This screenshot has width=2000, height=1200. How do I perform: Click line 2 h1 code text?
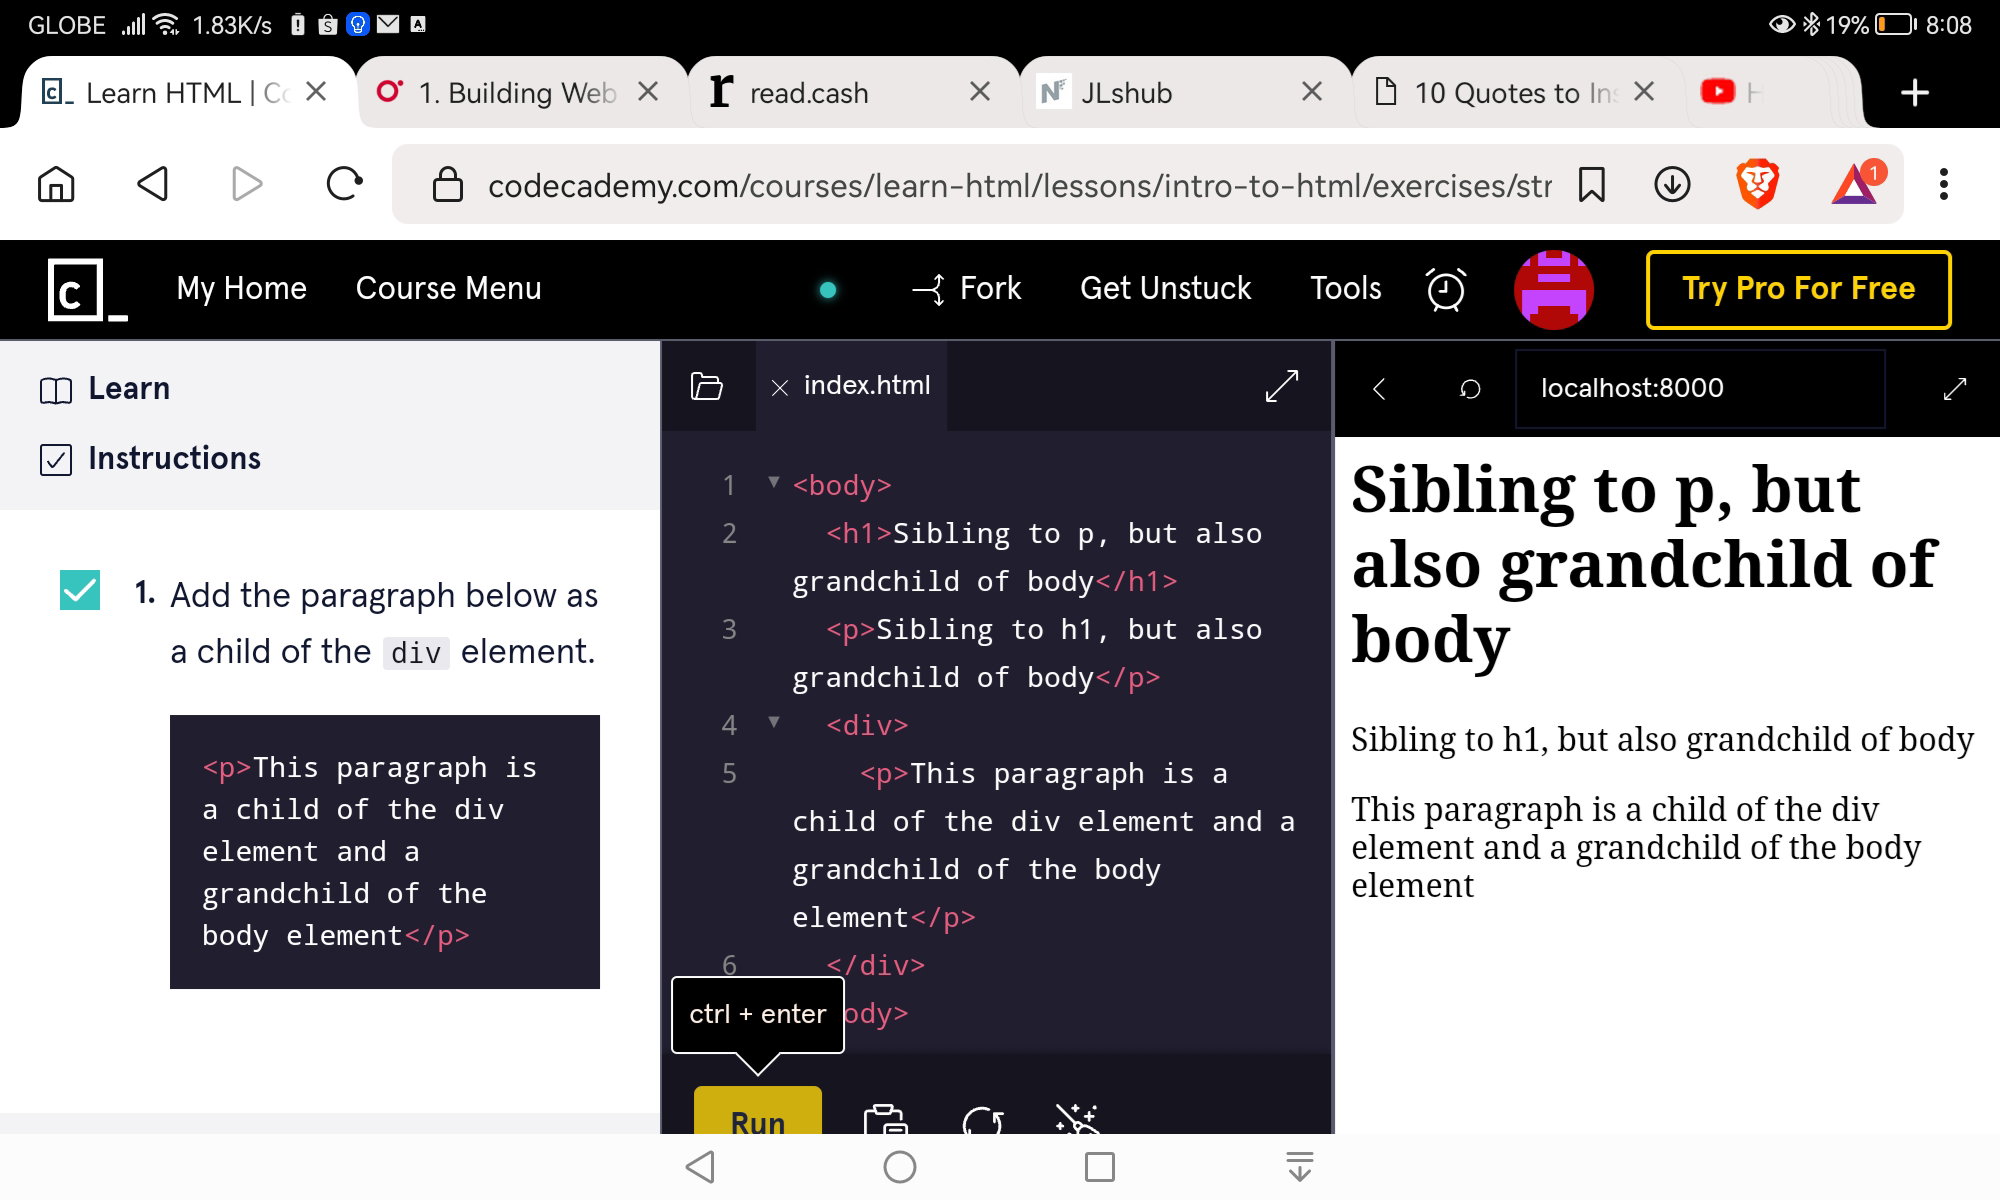1027,557
